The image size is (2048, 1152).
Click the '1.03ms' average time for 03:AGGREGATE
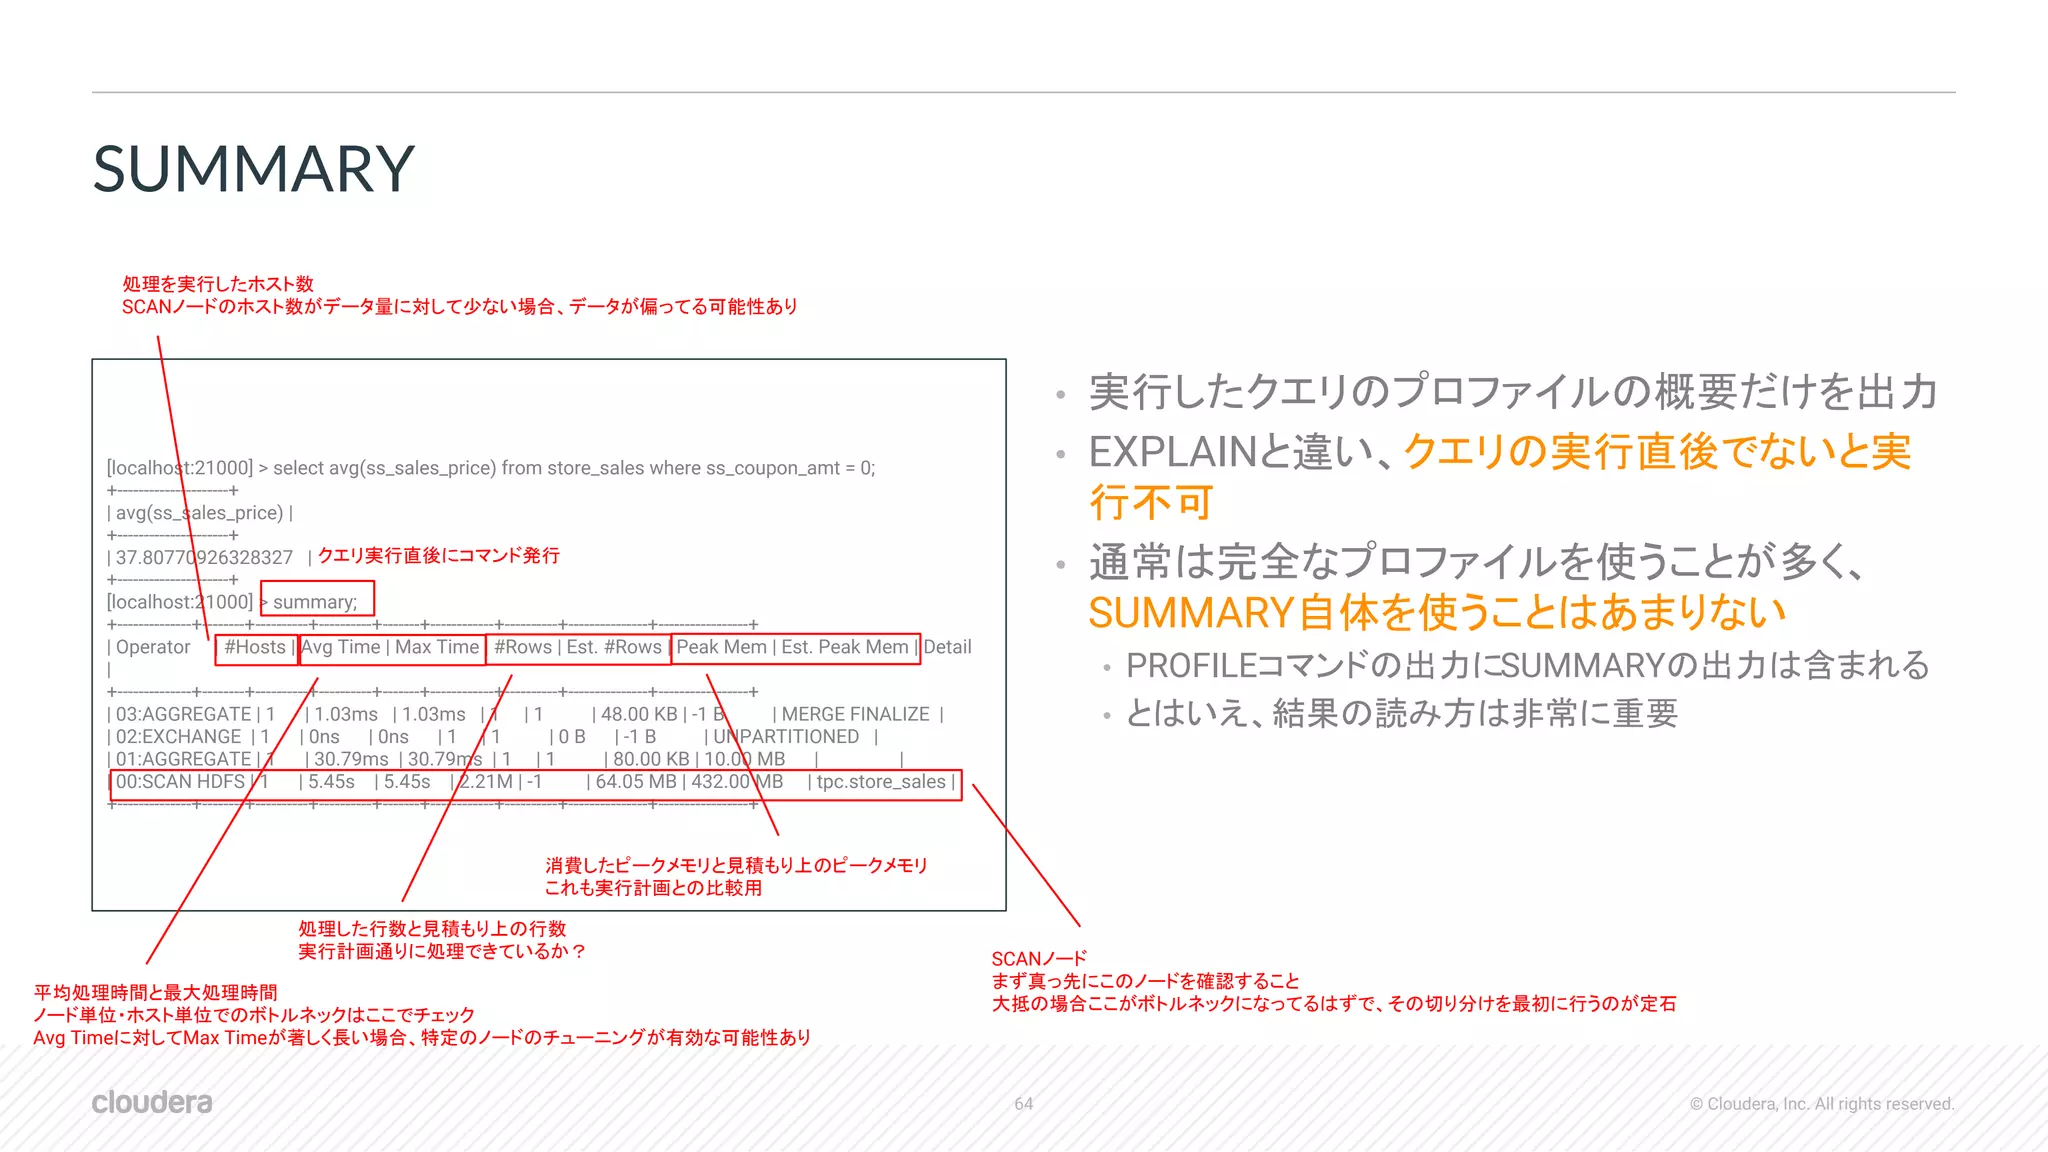coord(346,714)
